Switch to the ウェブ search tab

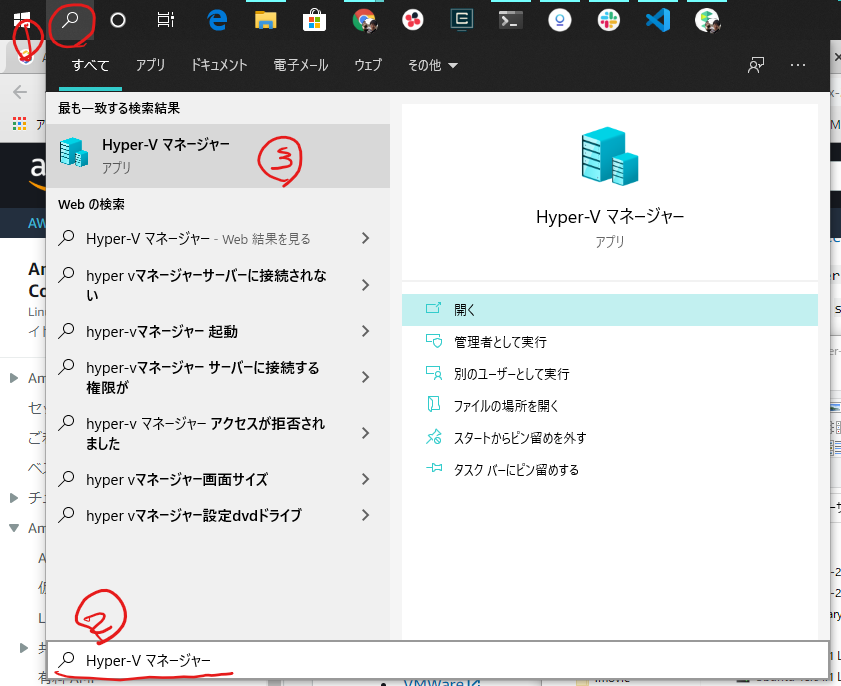point(368,65)
